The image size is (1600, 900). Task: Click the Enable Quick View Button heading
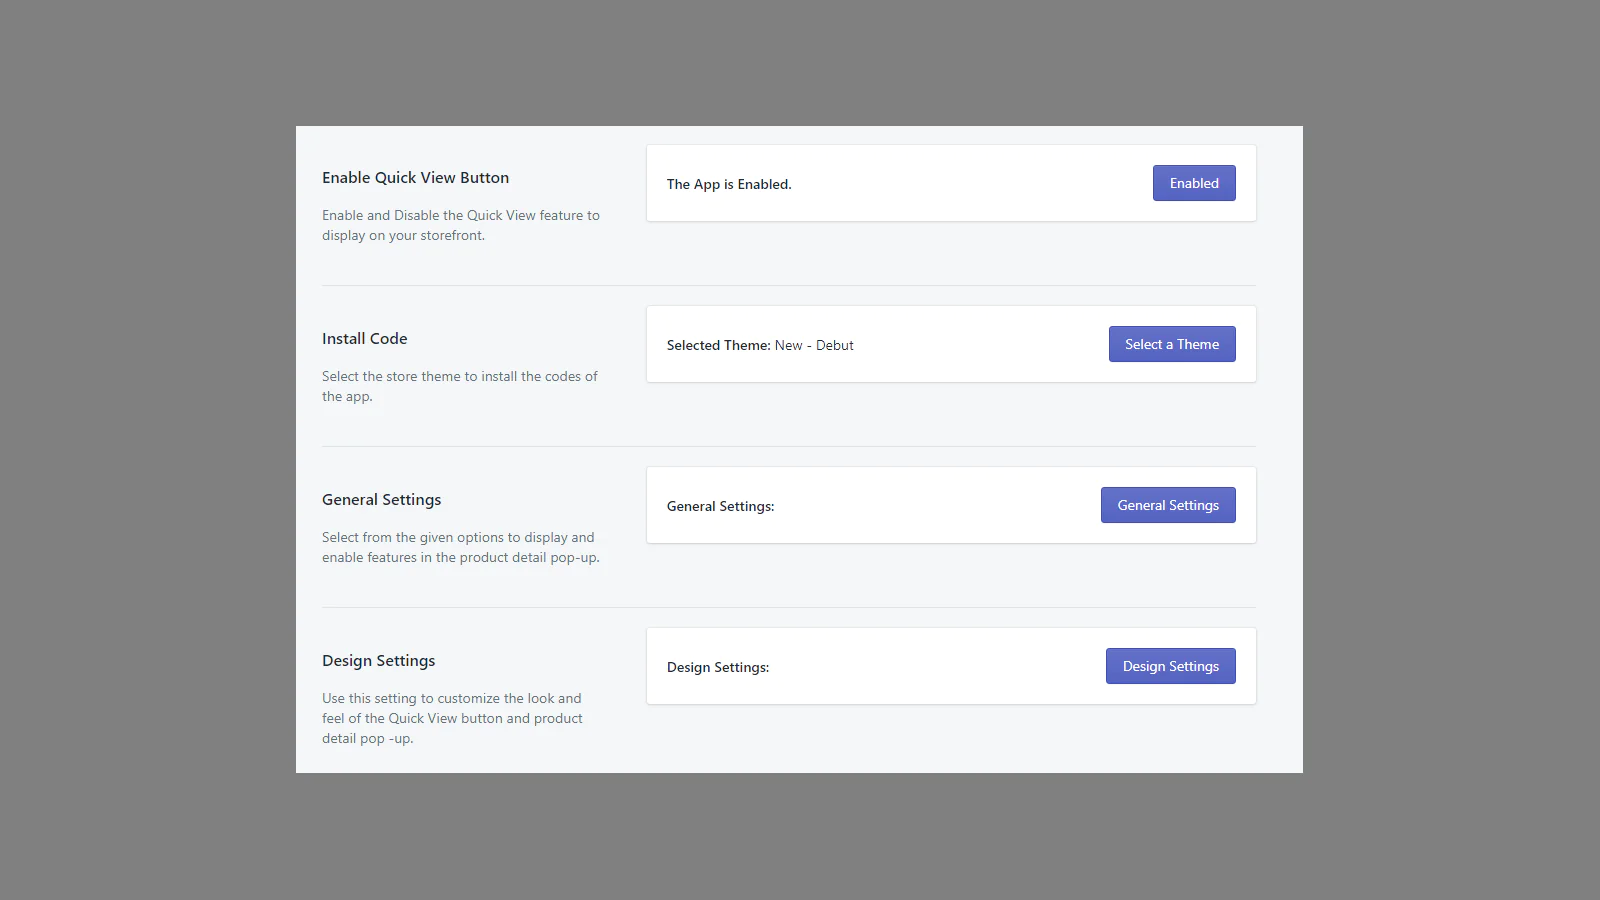coord(415,178)
